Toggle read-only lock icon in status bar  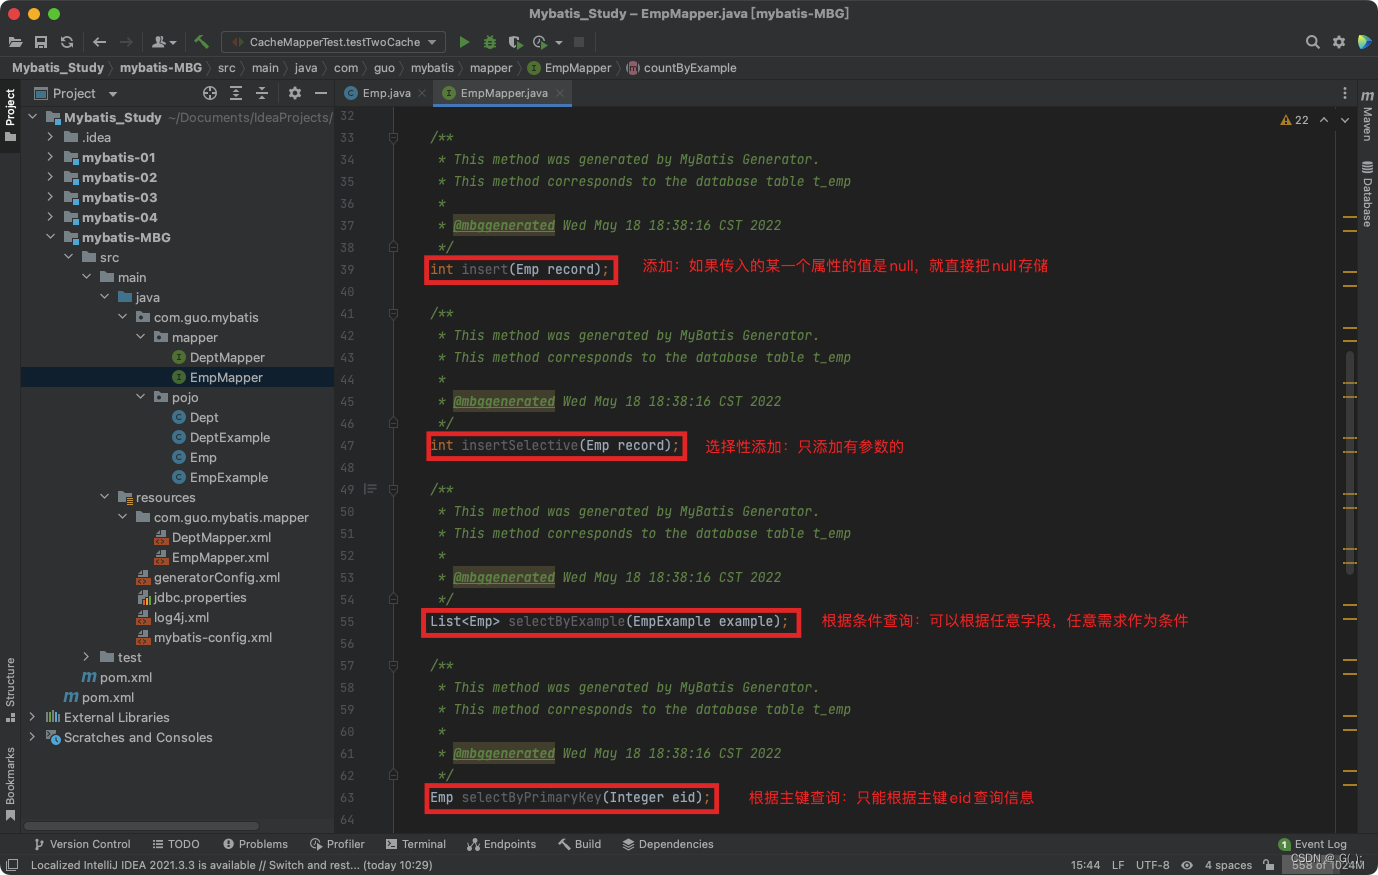coord(1269,865)
